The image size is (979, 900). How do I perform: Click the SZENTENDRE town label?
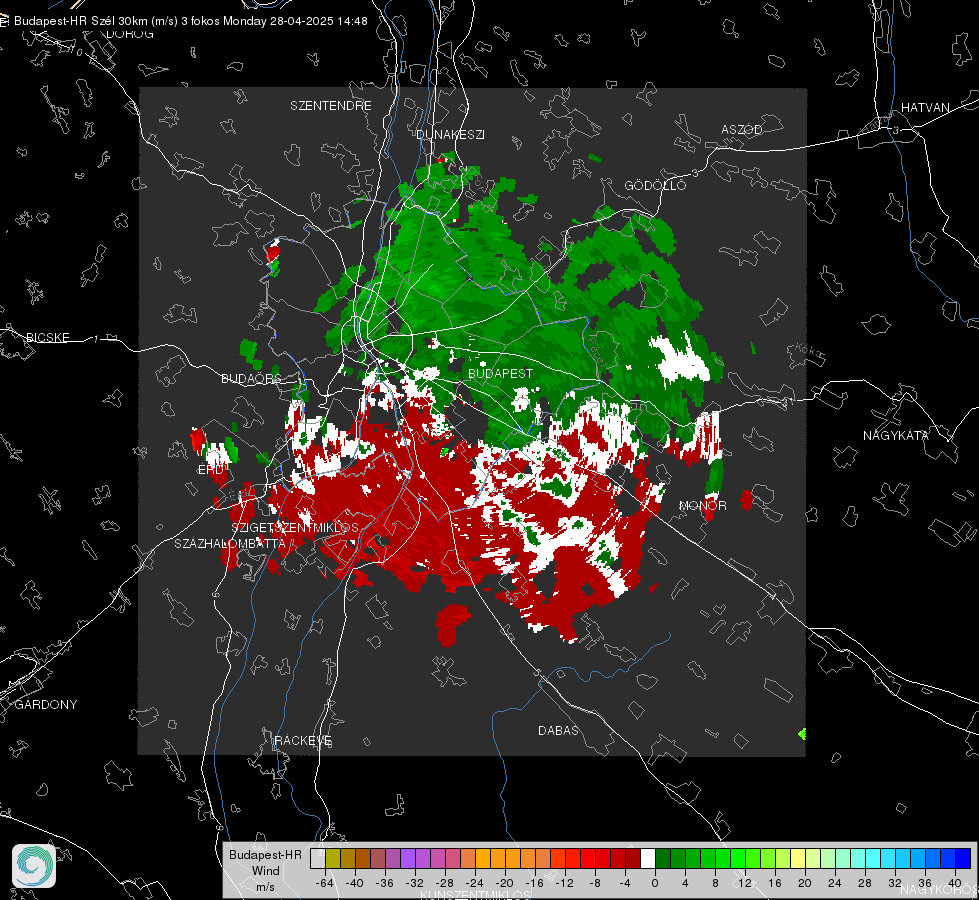[331, 106]
